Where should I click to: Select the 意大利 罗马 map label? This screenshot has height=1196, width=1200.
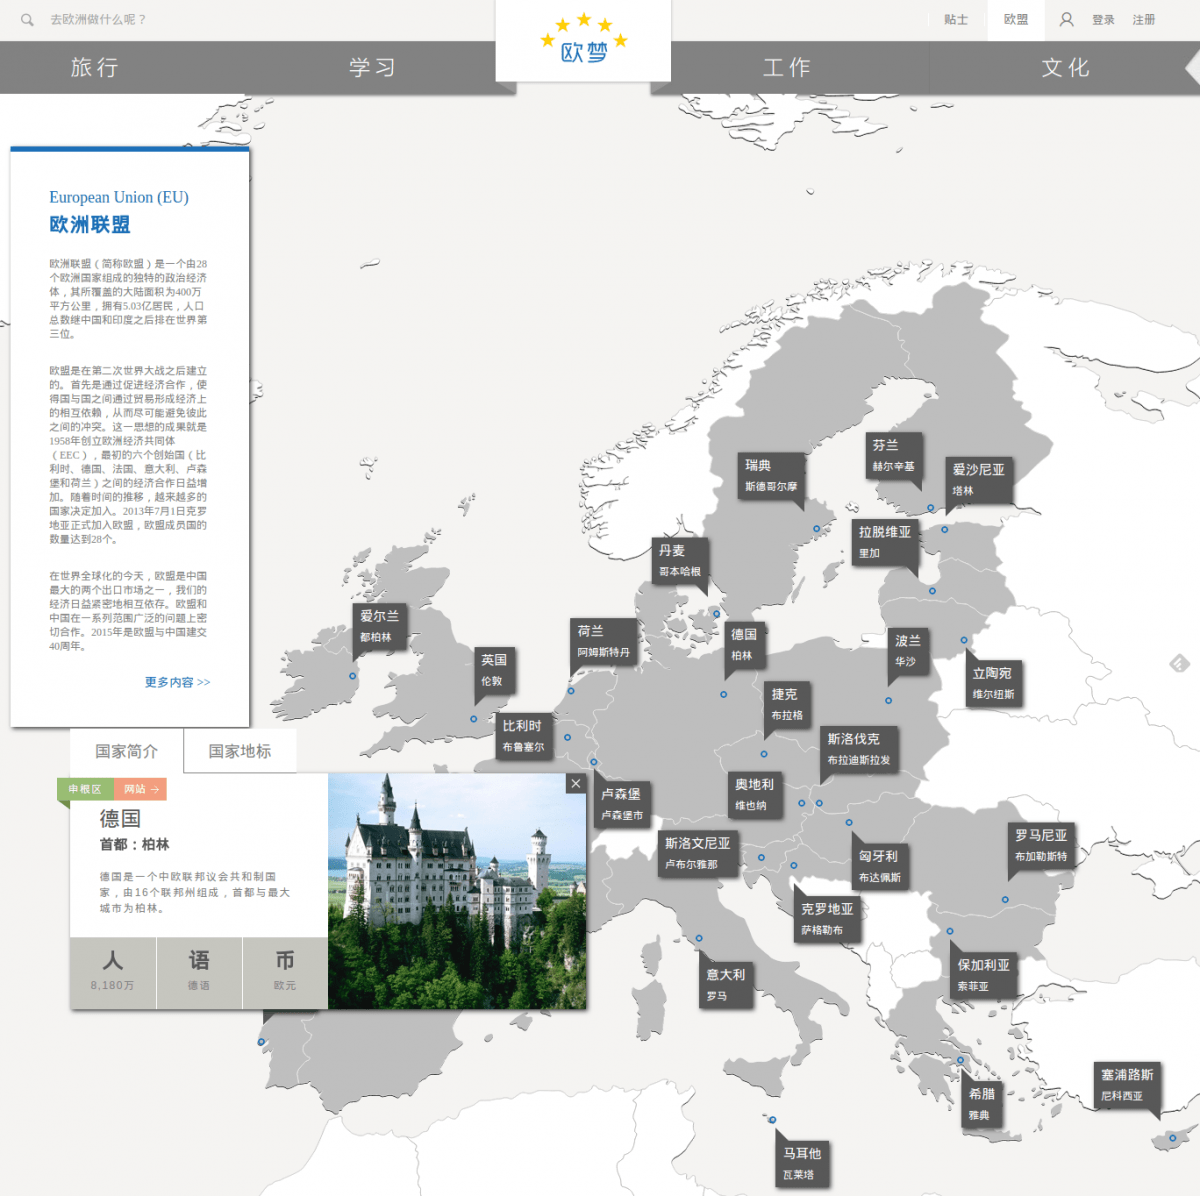(x=726, y=984)
